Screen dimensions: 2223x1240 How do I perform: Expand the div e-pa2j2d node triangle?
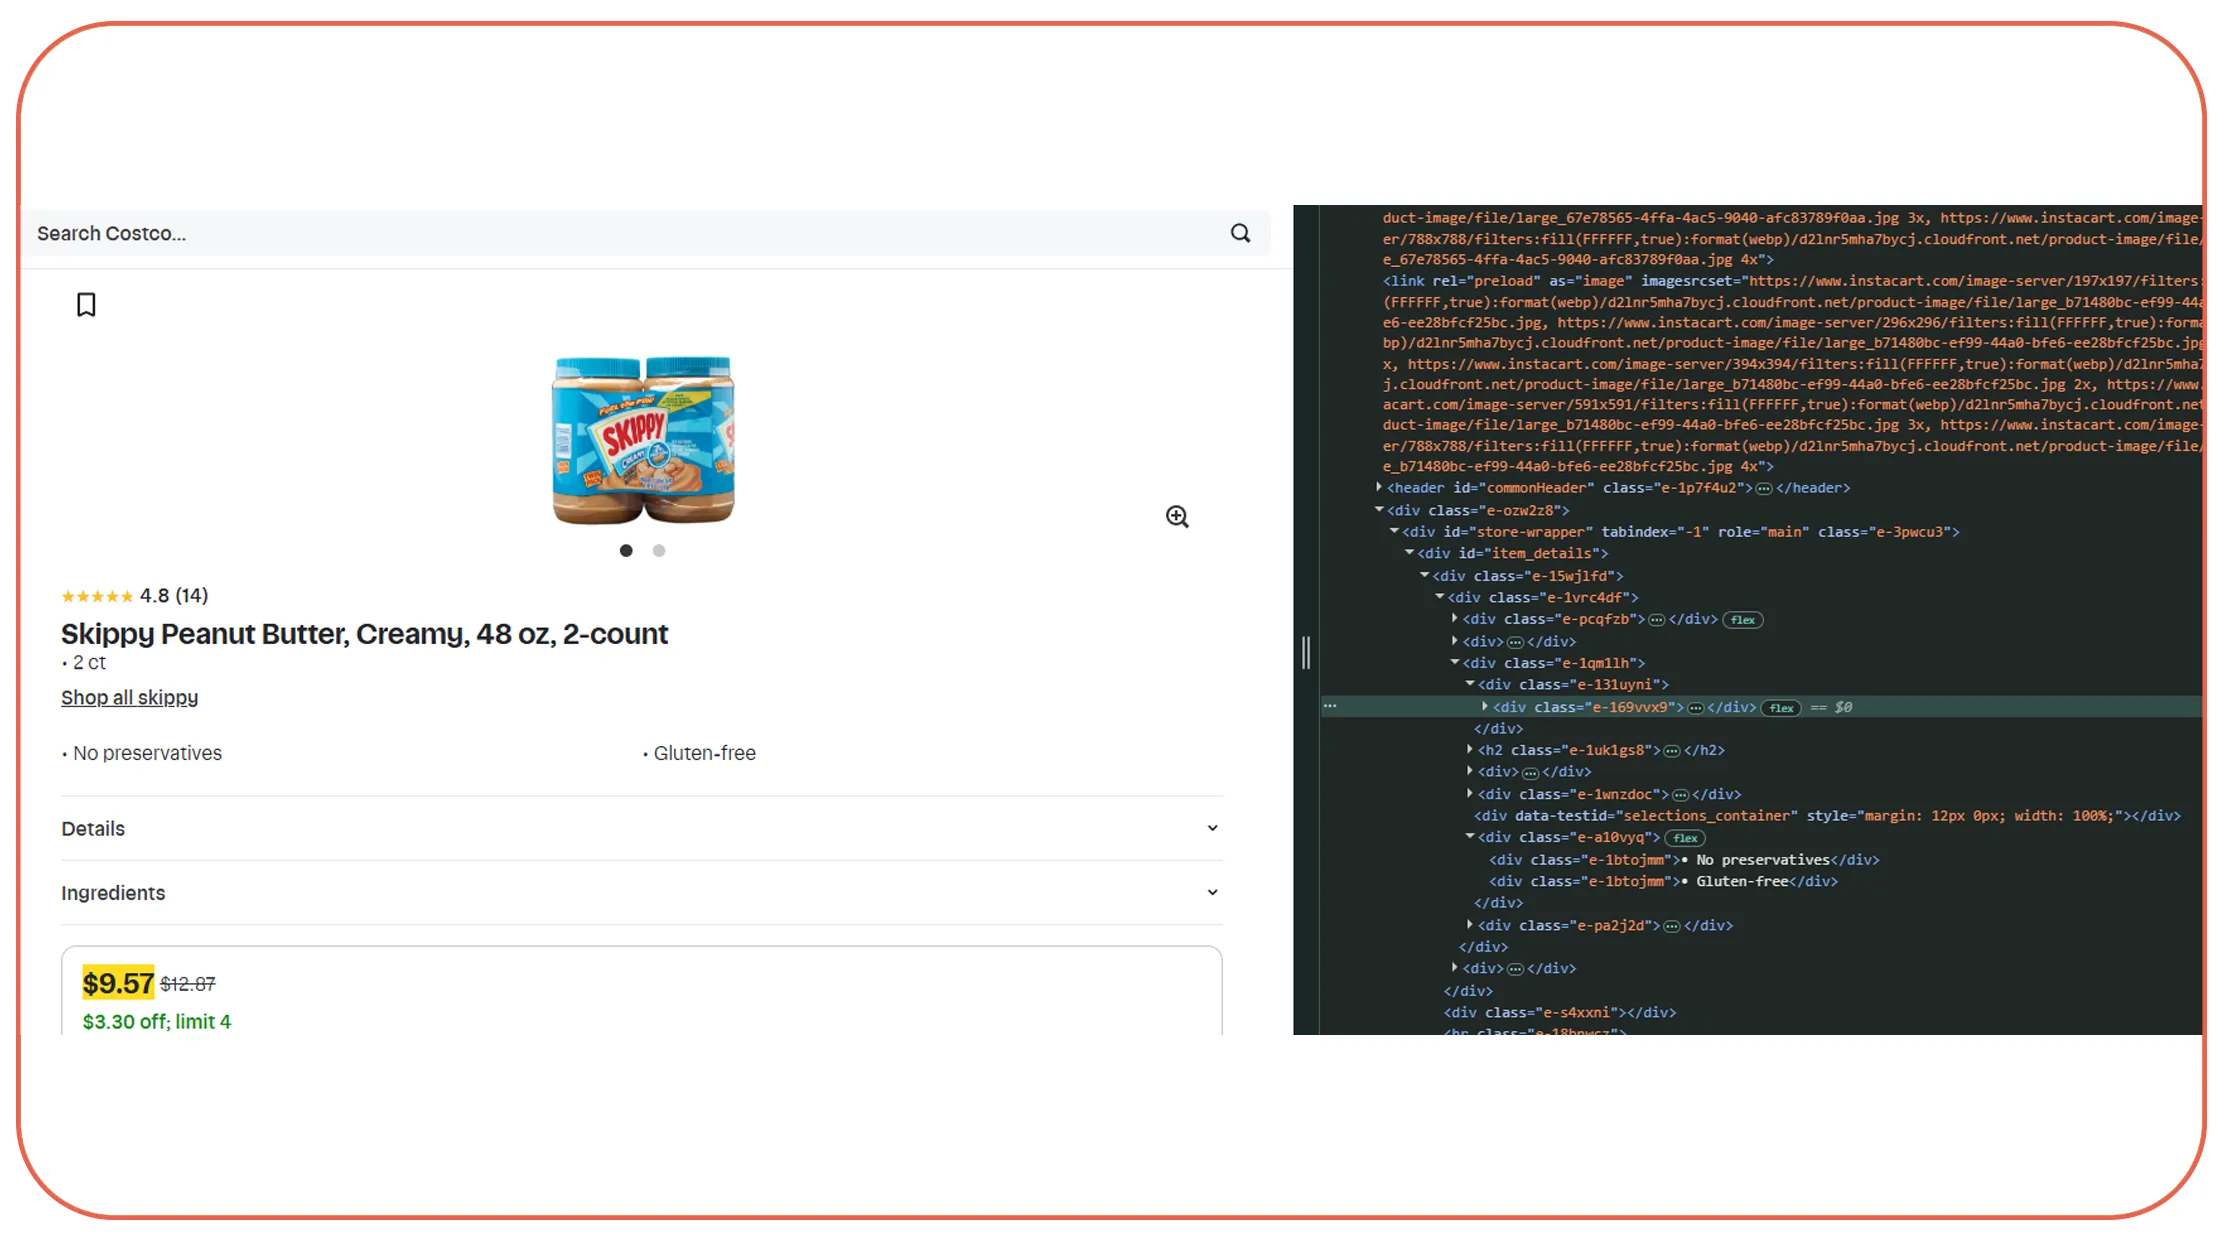point(1470,924)
